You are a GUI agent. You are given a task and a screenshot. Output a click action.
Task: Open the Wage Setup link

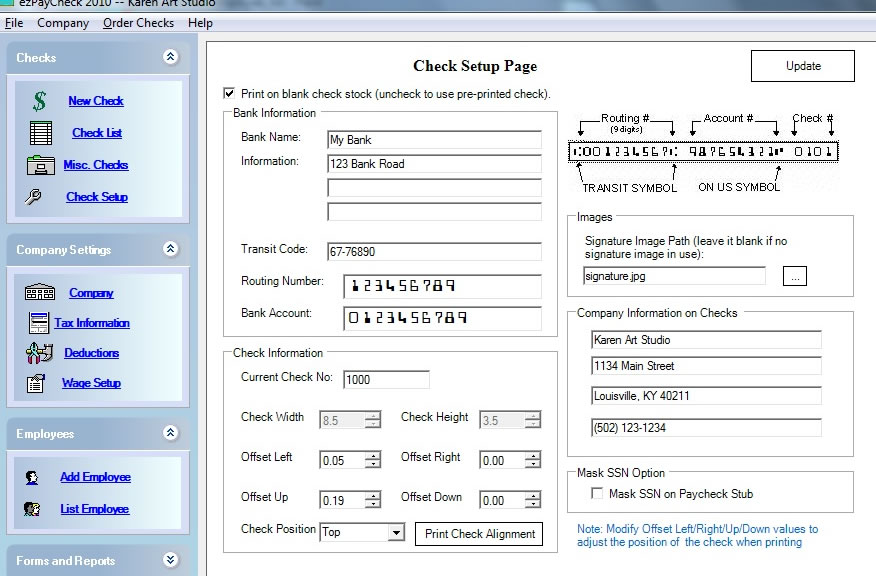point(92,383)
